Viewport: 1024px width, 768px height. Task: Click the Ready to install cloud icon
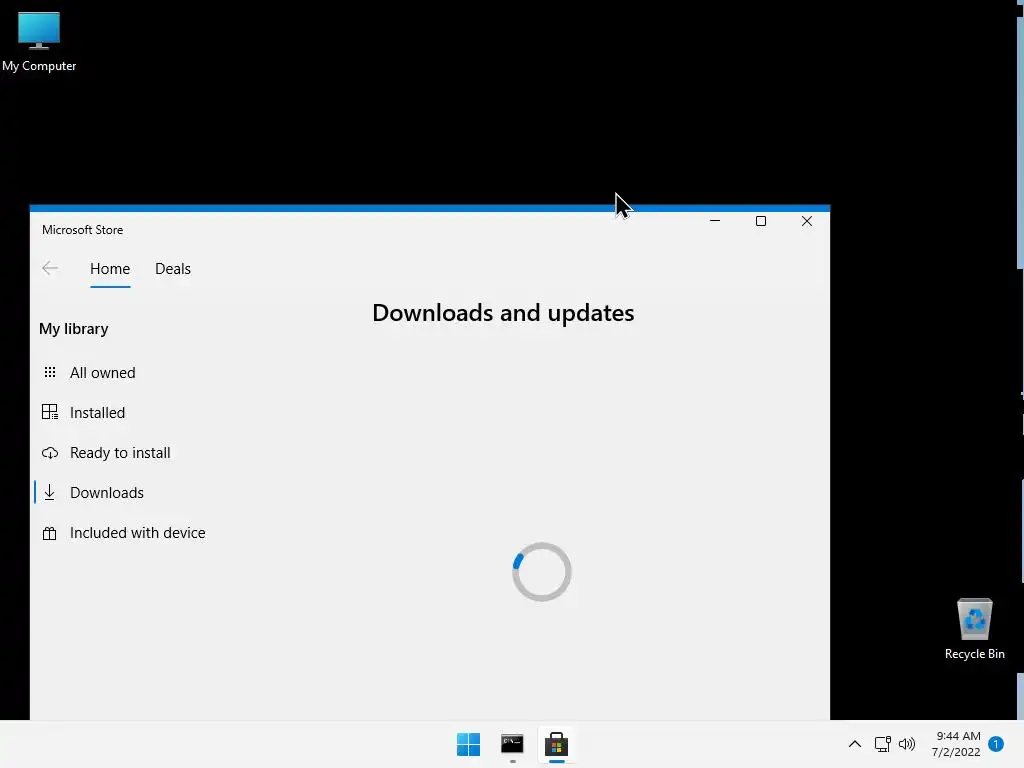click(x=50, y=453)
